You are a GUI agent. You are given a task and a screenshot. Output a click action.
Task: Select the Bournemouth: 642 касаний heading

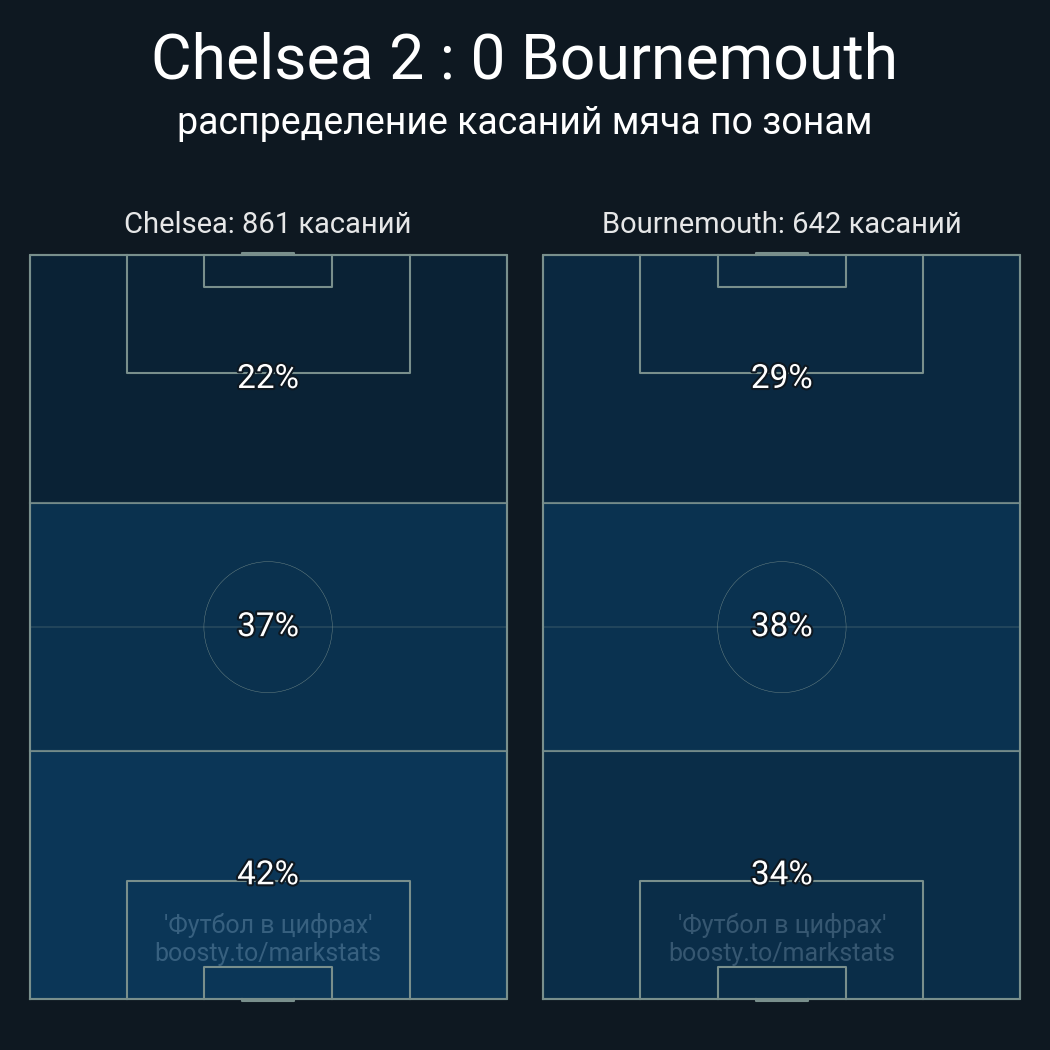pos(781,223)
